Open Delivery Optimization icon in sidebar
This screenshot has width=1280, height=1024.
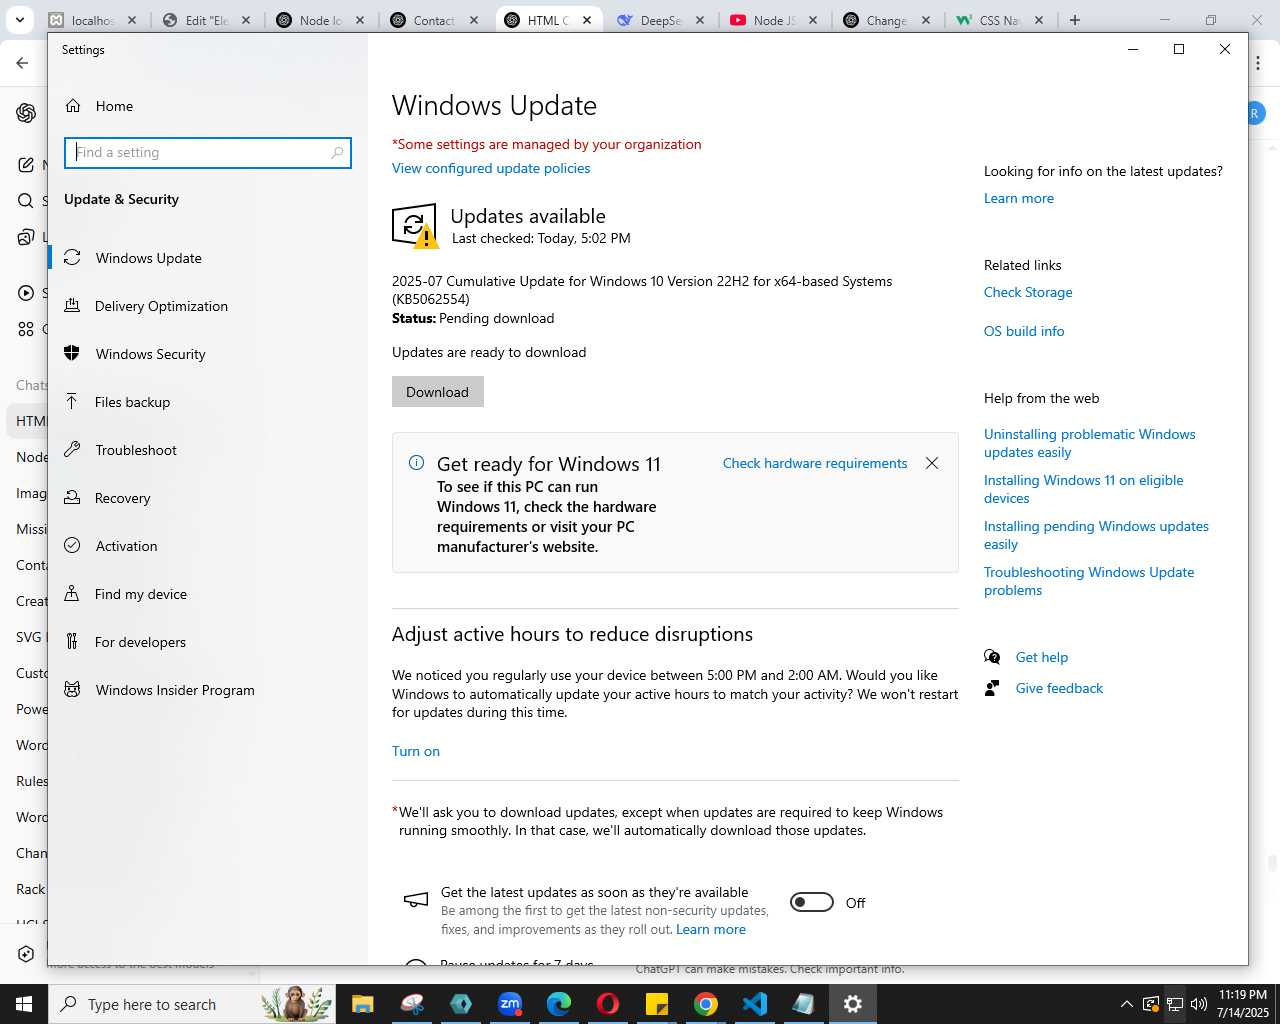(72, 306)
